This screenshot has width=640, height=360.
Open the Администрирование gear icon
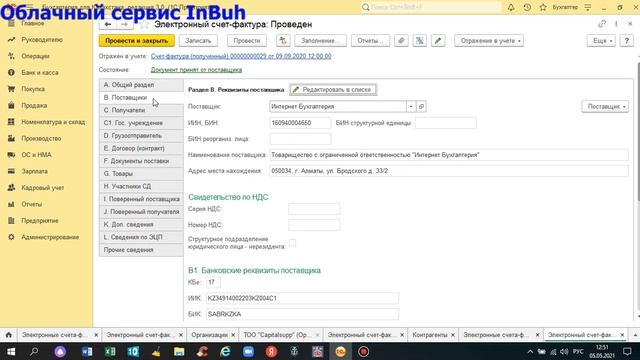11,237
